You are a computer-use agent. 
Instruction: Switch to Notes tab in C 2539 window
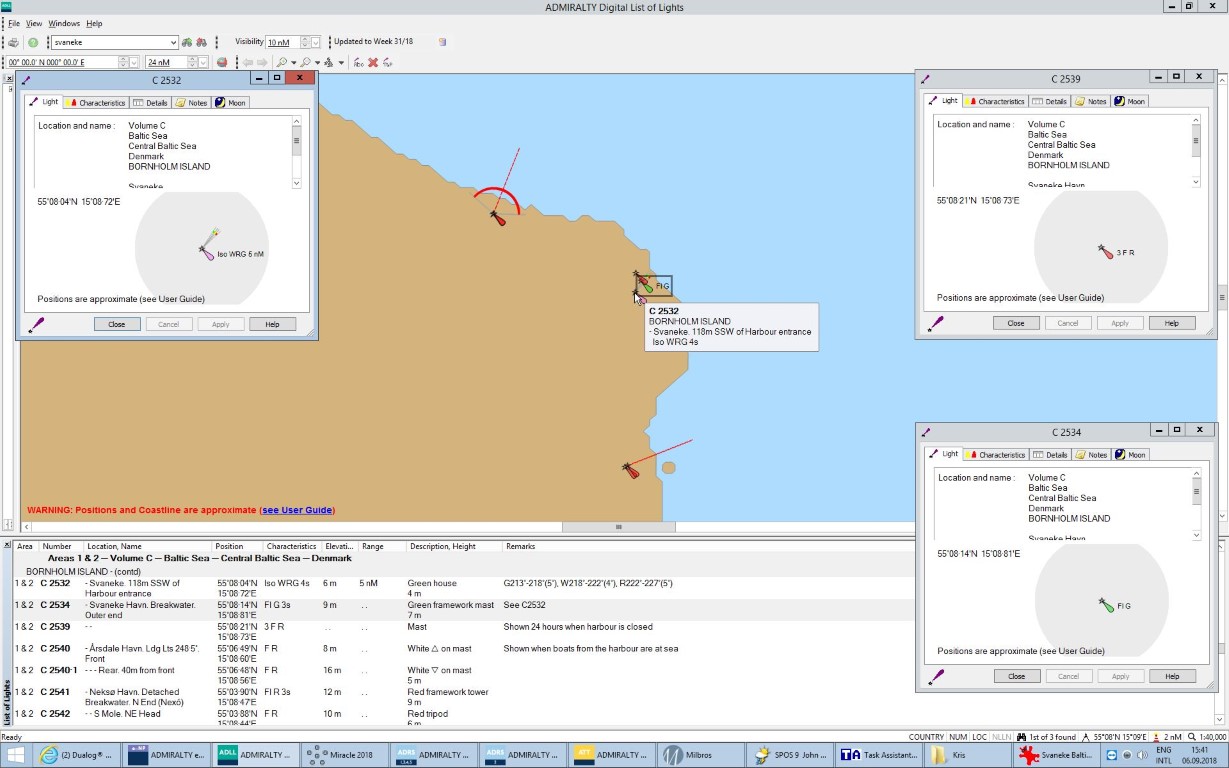(1091, 101)
